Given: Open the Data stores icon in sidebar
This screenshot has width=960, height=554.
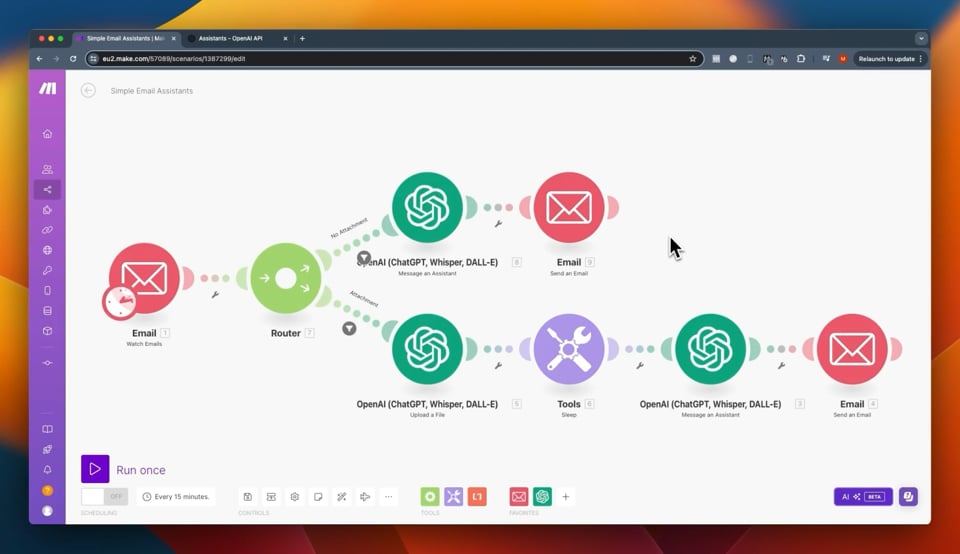Looking at the screenshot, I should (x=47, y=311).
